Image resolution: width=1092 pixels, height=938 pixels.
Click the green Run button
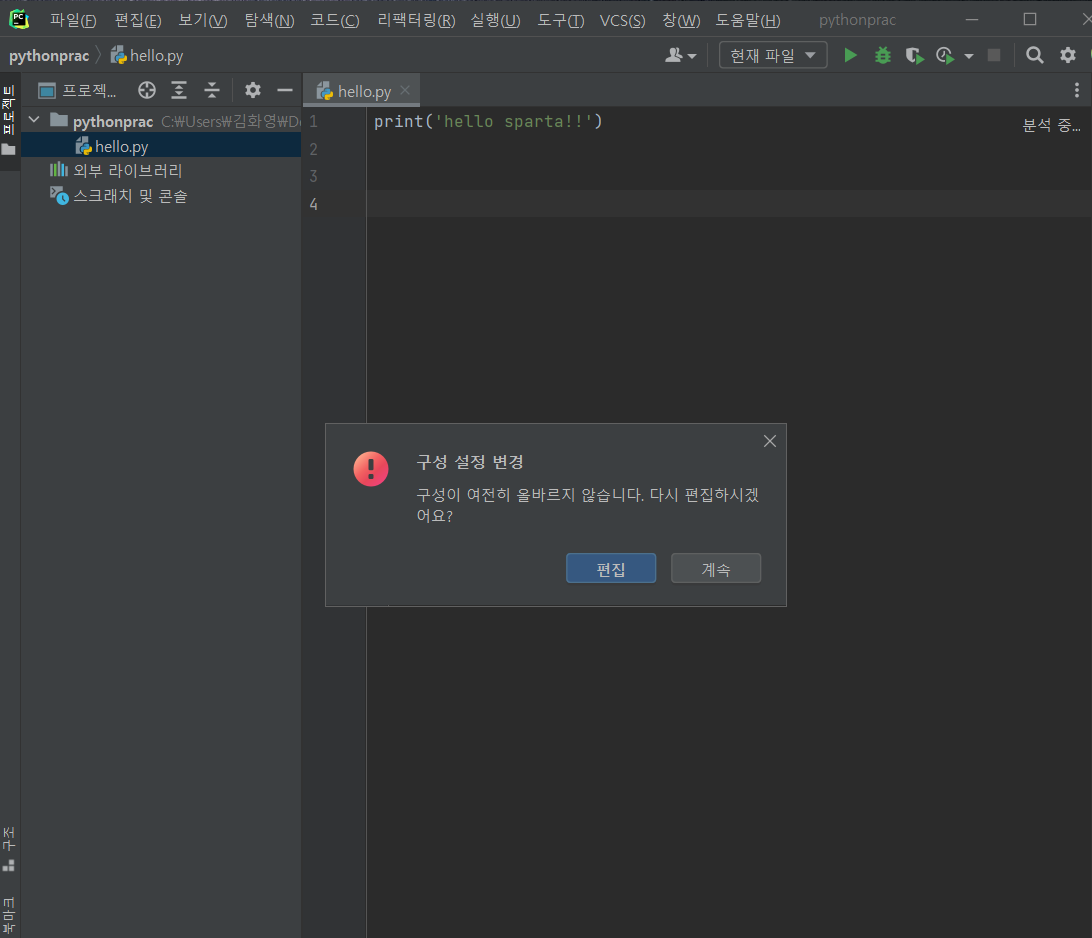850,56
